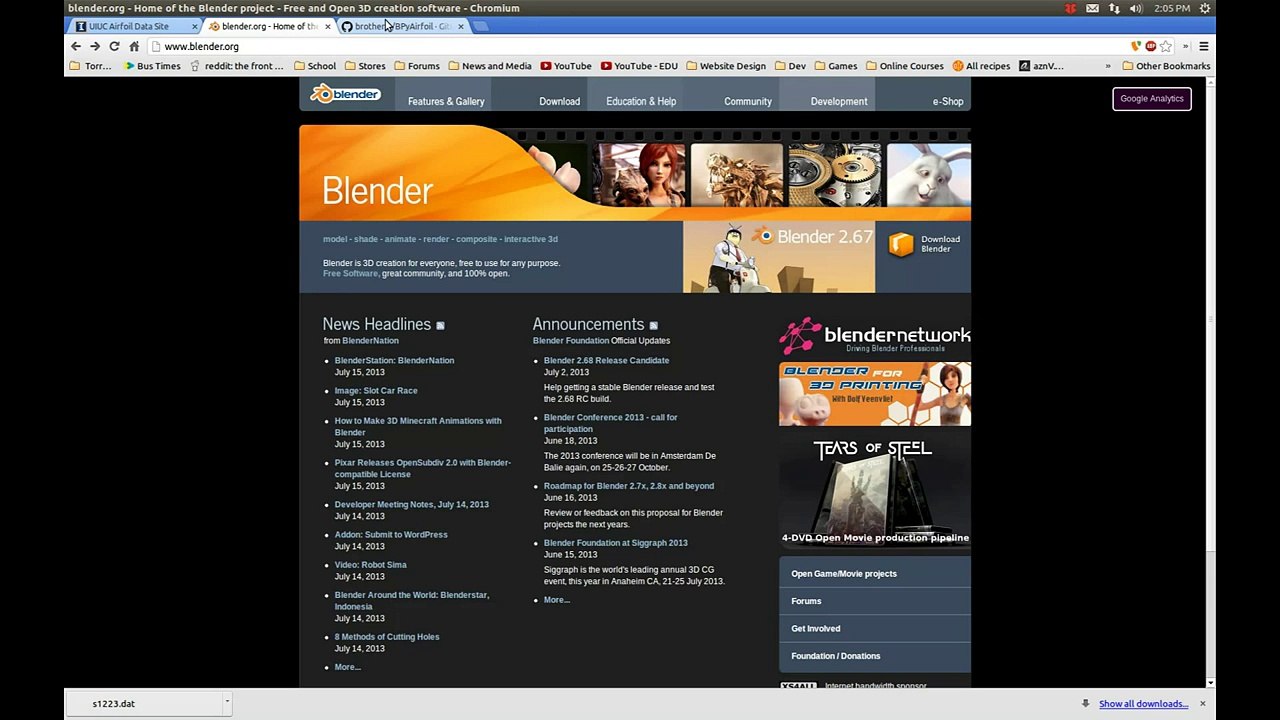
Task: Go back using the browser back arrow
Action: pos(75,46)
